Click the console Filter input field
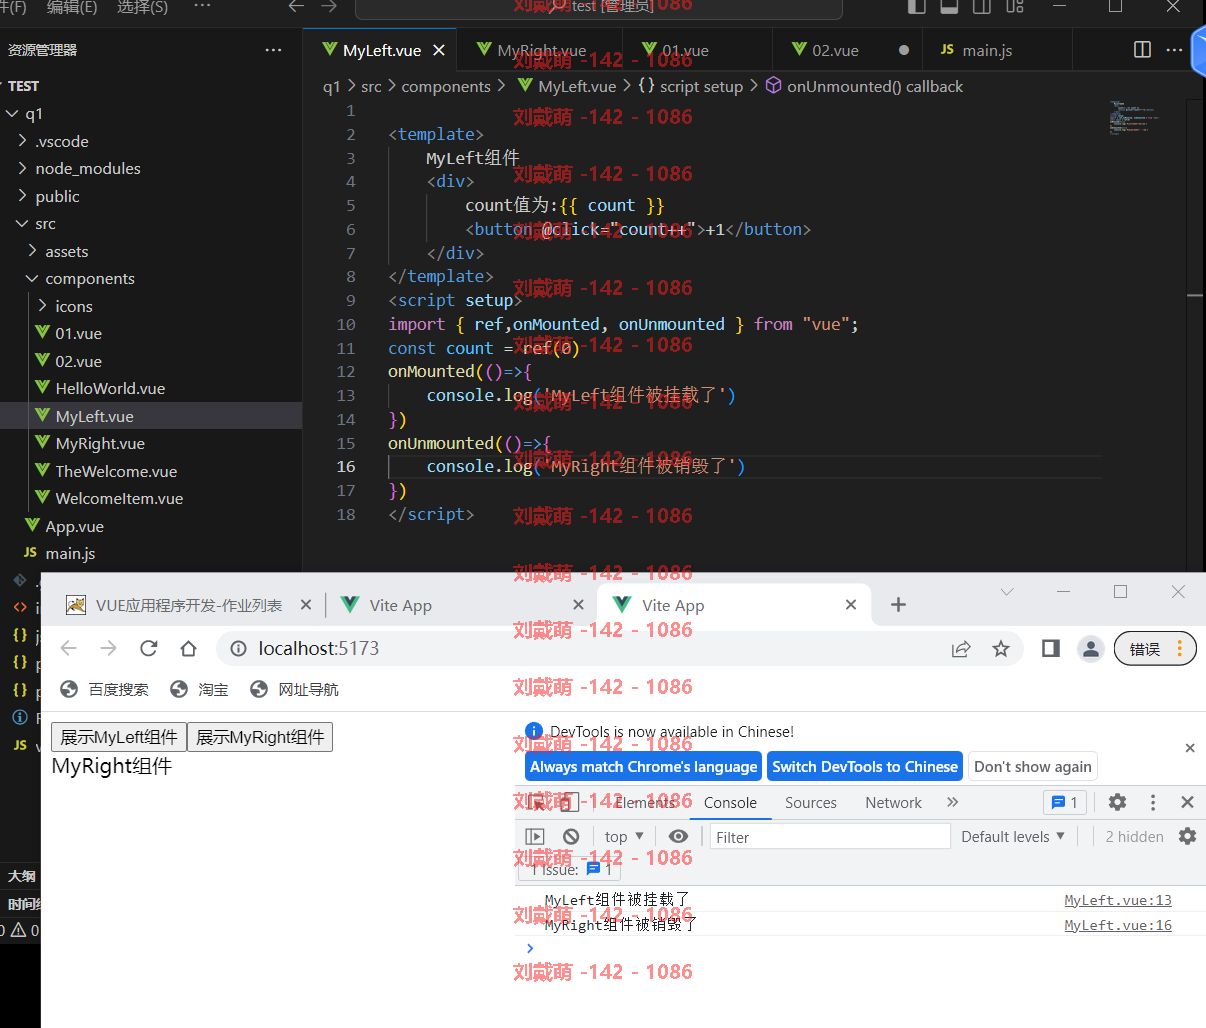The image size is (1206, 1028). [x=829, y=837]
